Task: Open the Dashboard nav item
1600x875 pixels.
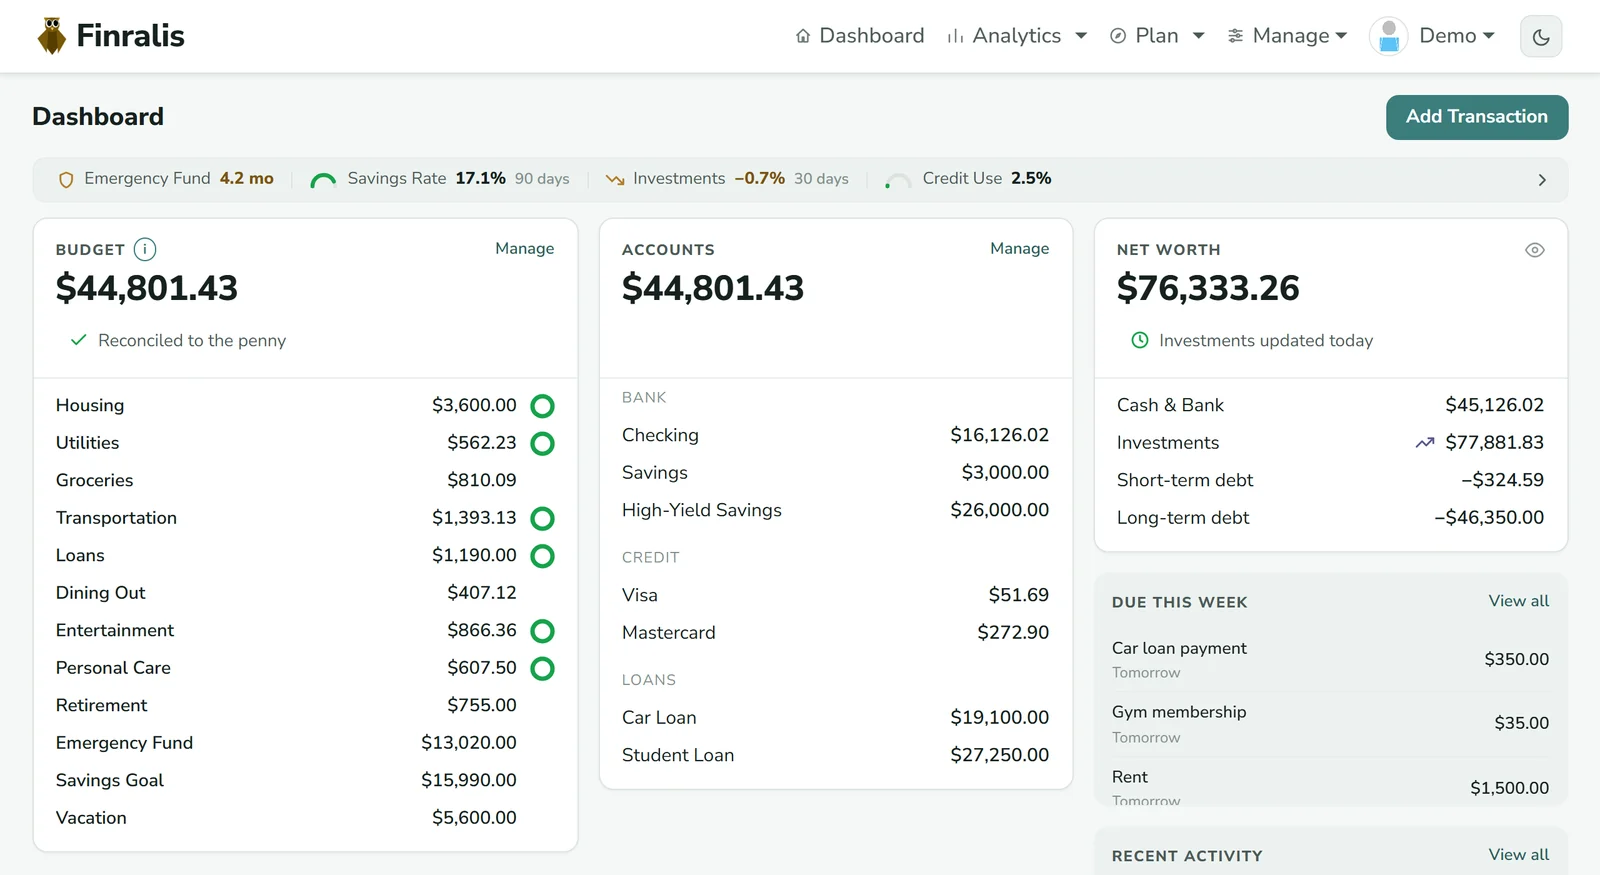Action: (860, 36)
